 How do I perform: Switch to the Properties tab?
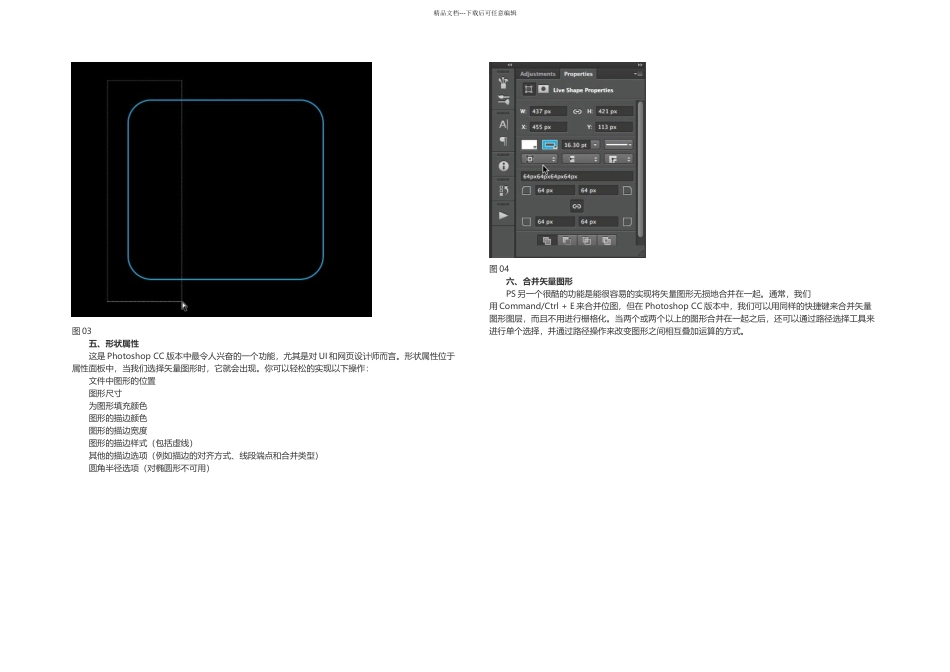click(578, 74)
